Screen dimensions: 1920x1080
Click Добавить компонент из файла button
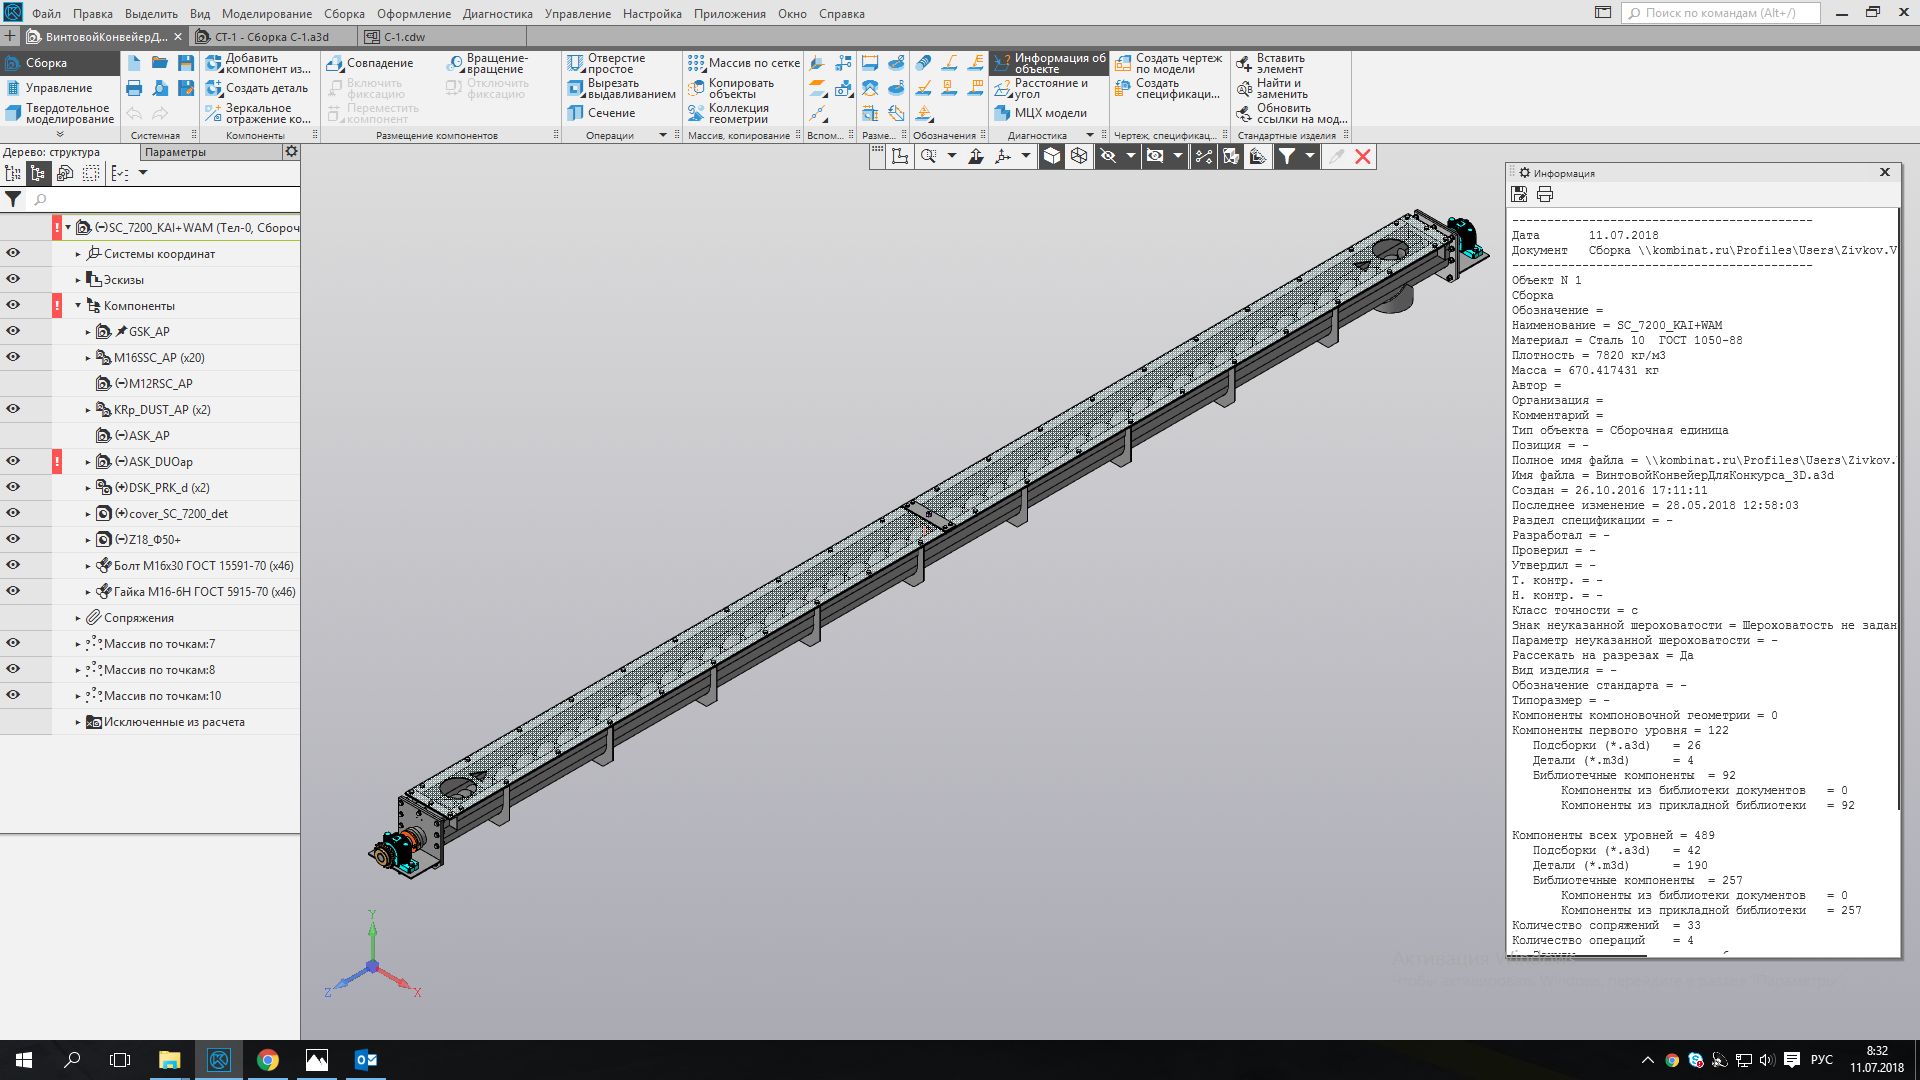(257, 63)
